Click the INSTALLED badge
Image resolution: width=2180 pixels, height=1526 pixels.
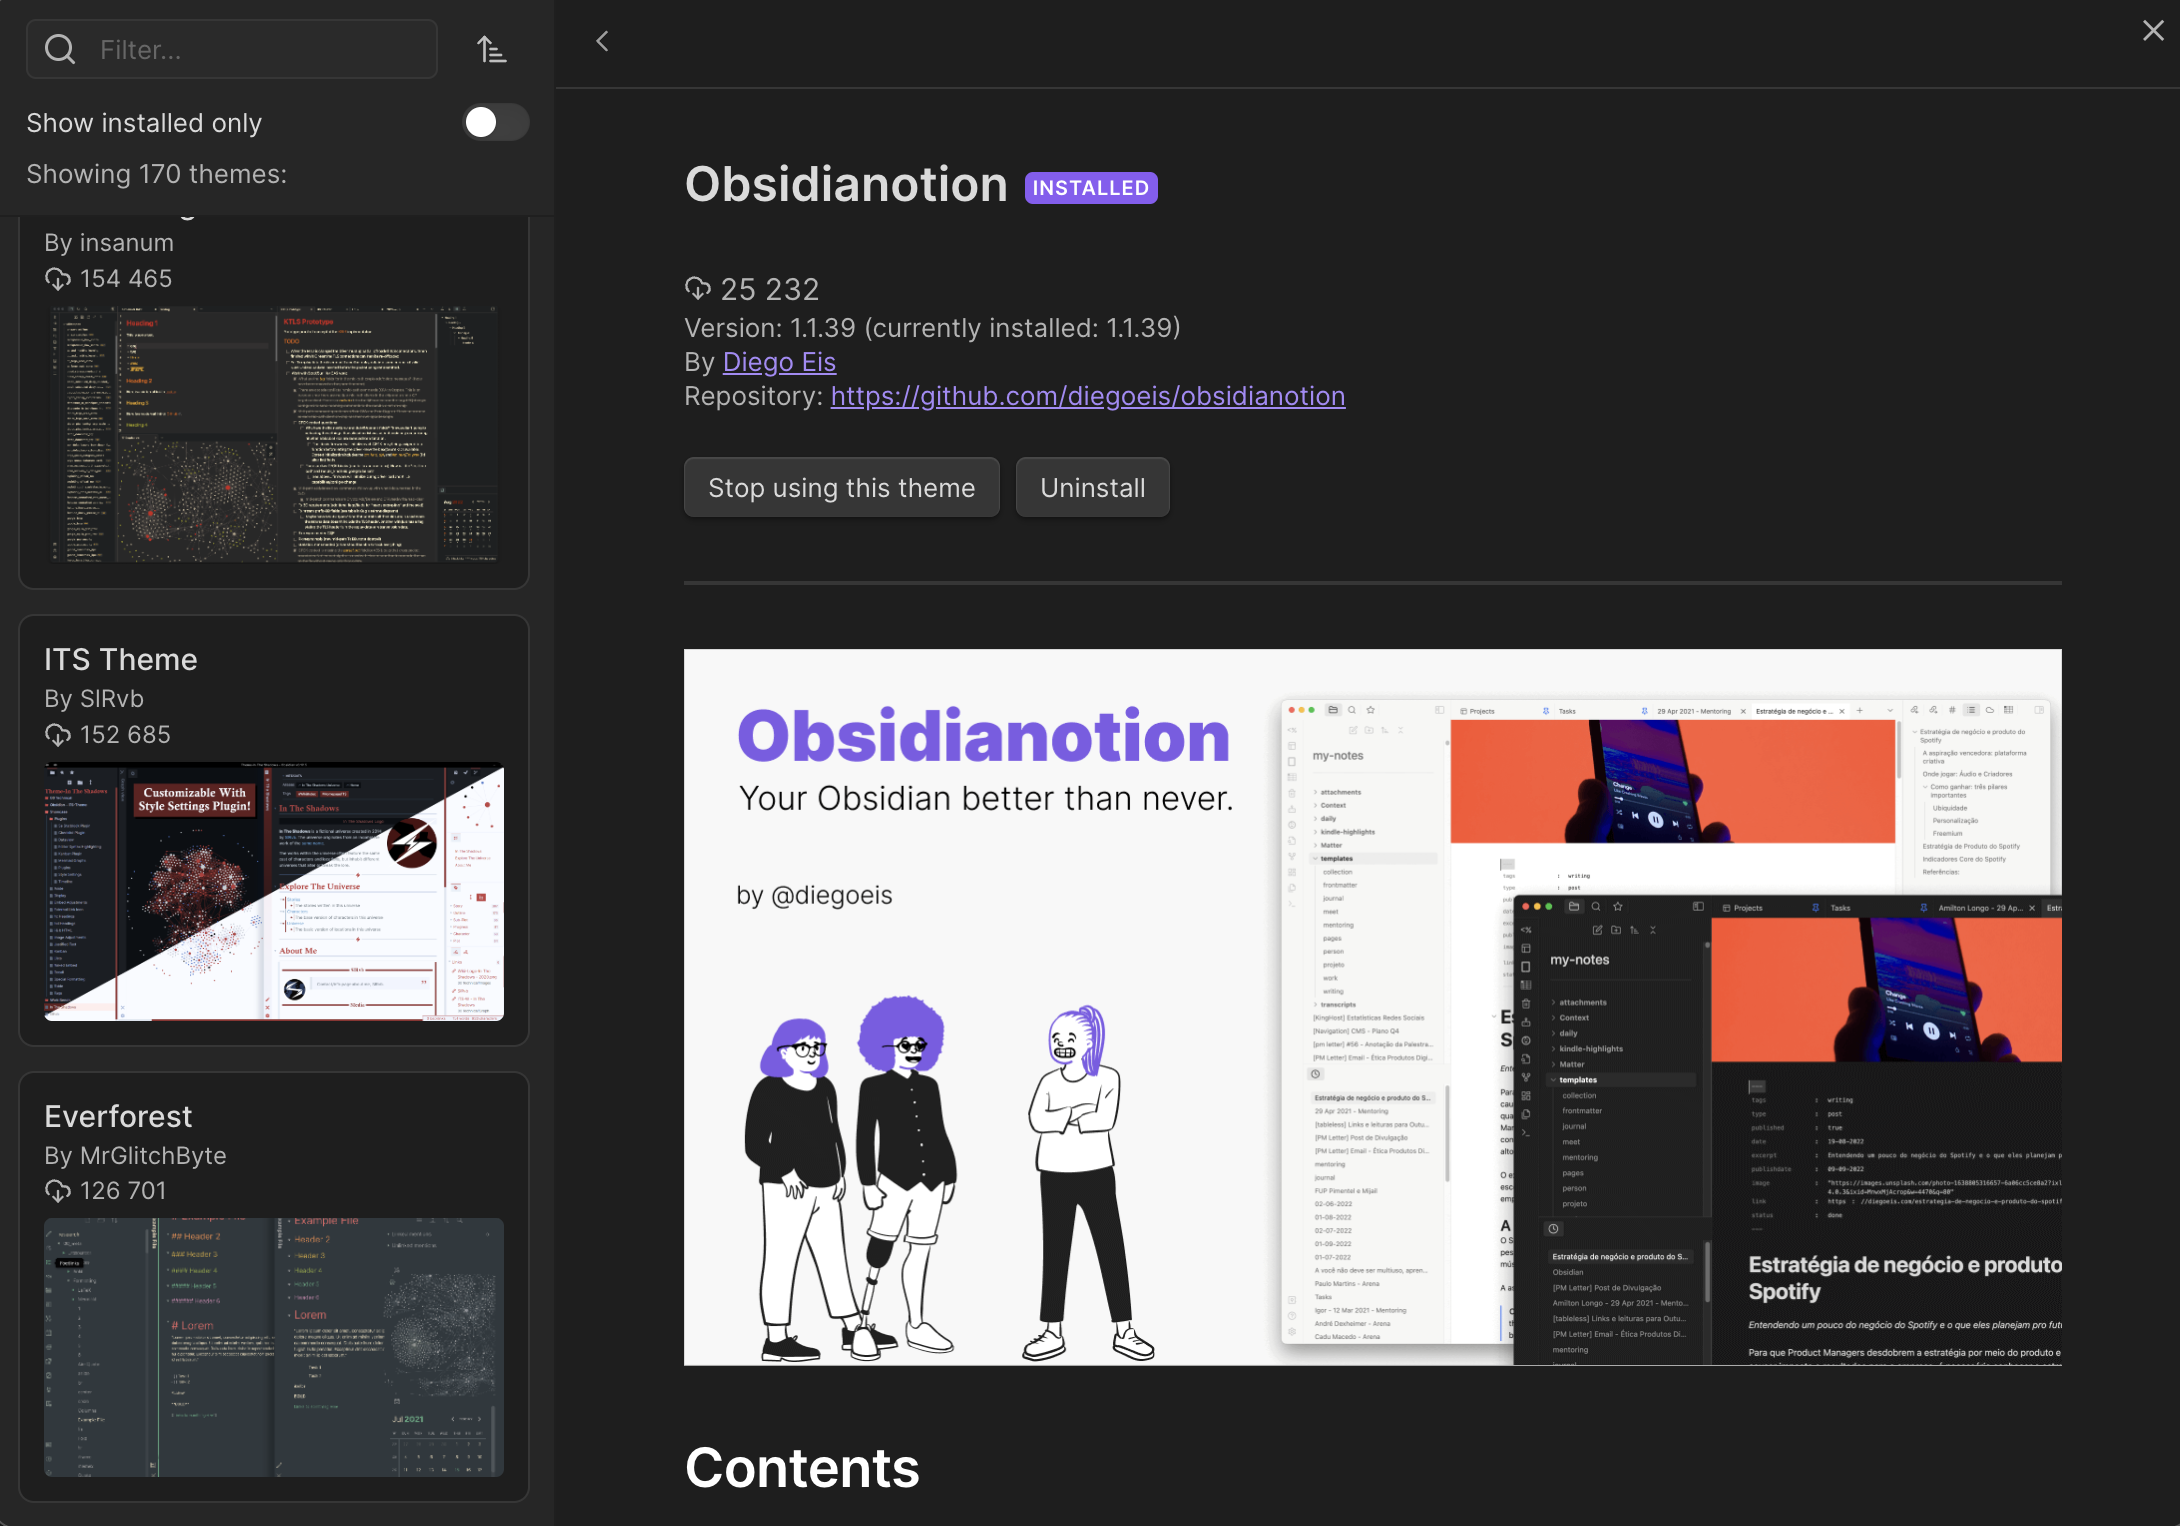tap(1091, 188)
